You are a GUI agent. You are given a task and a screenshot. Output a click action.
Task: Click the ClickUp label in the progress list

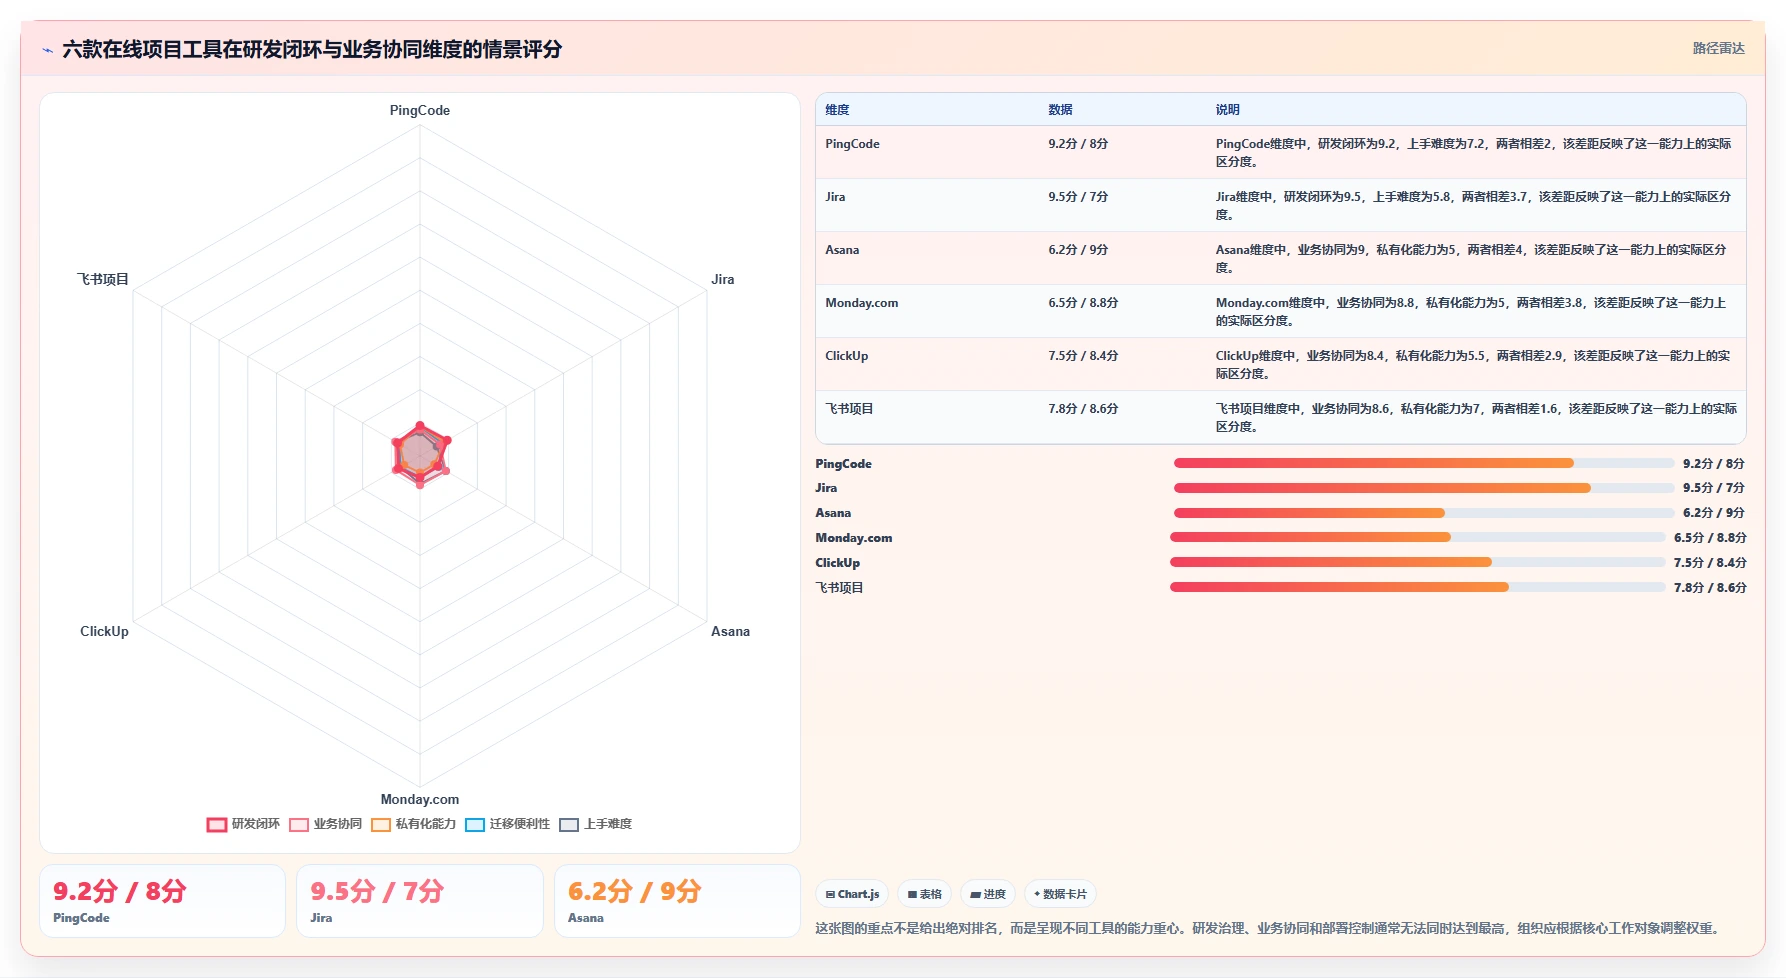point(837,563)
